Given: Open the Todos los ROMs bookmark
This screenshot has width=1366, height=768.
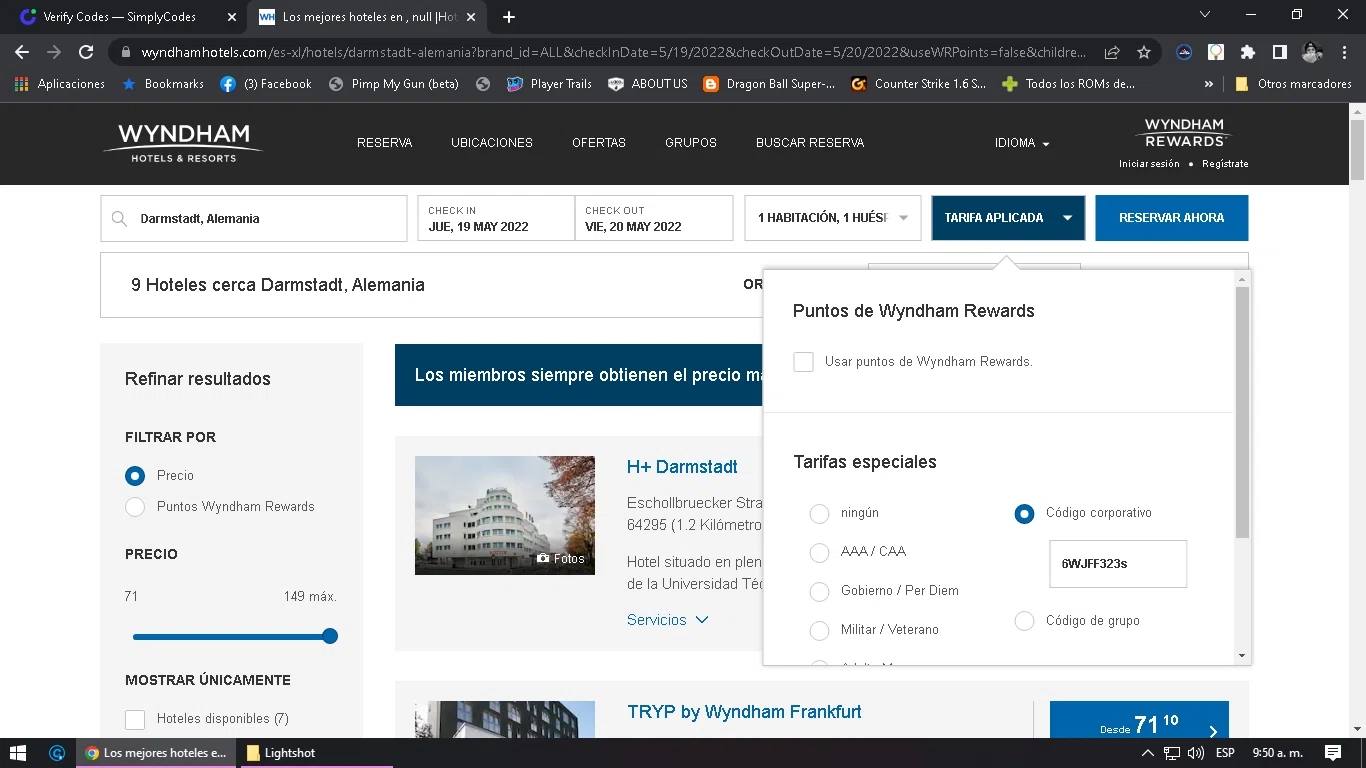Looking at the screenshot, I should point(1069,84).
